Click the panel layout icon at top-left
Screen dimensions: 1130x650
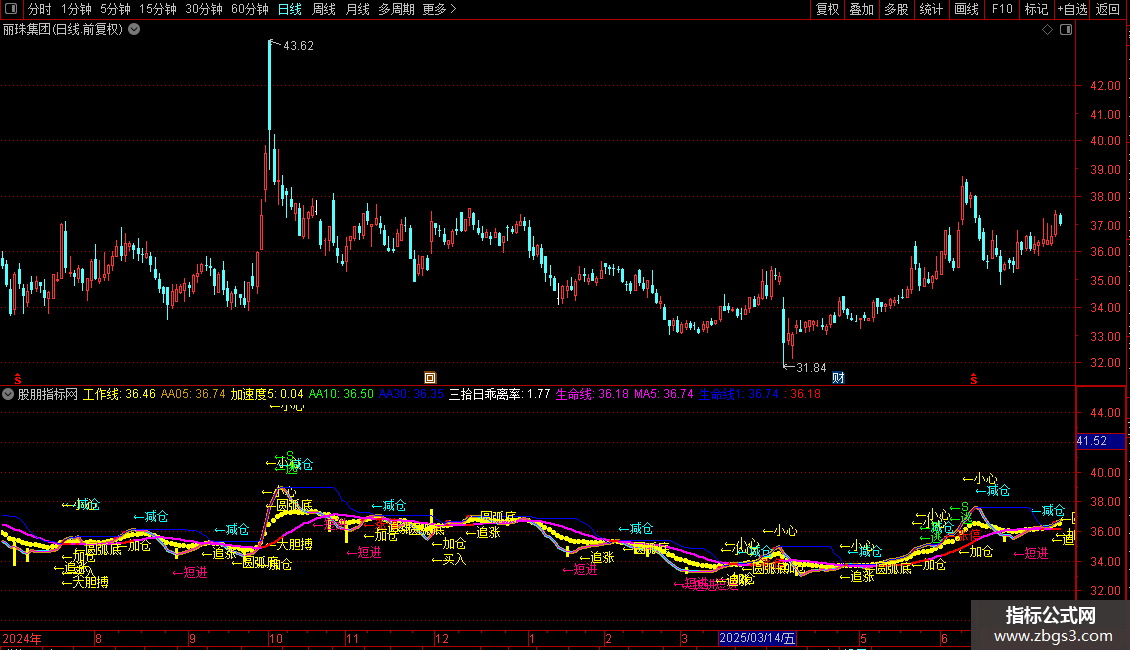10,9
